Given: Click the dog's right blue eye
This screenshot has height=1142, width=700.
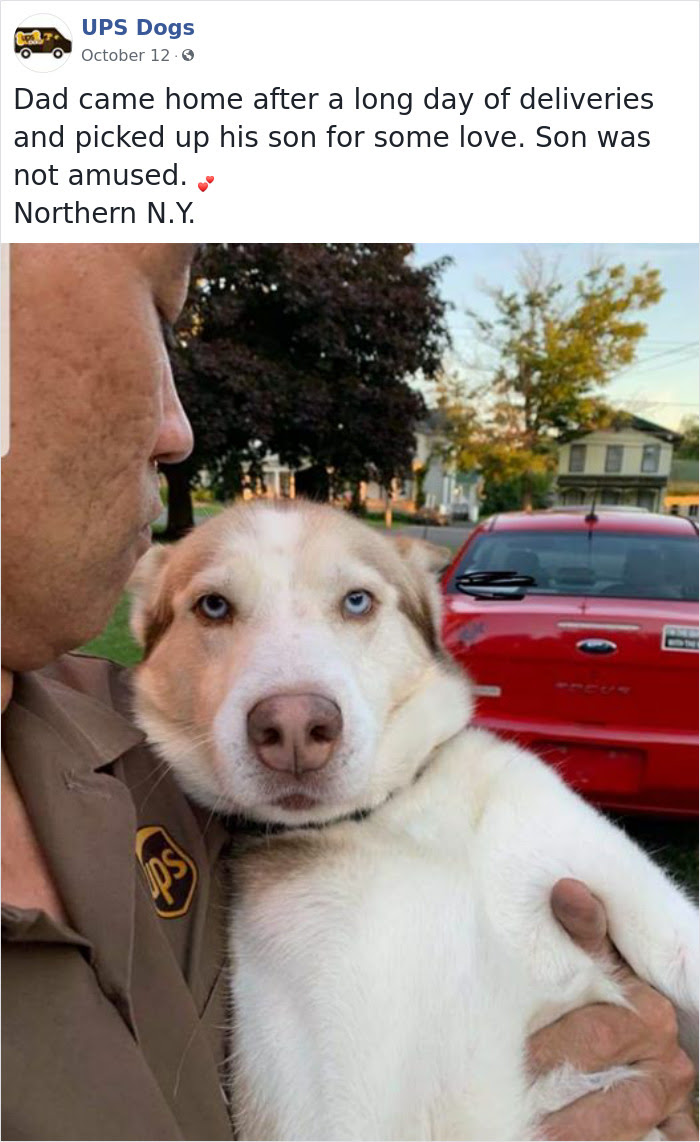Looking at the screenshot, I should (357, 603).
